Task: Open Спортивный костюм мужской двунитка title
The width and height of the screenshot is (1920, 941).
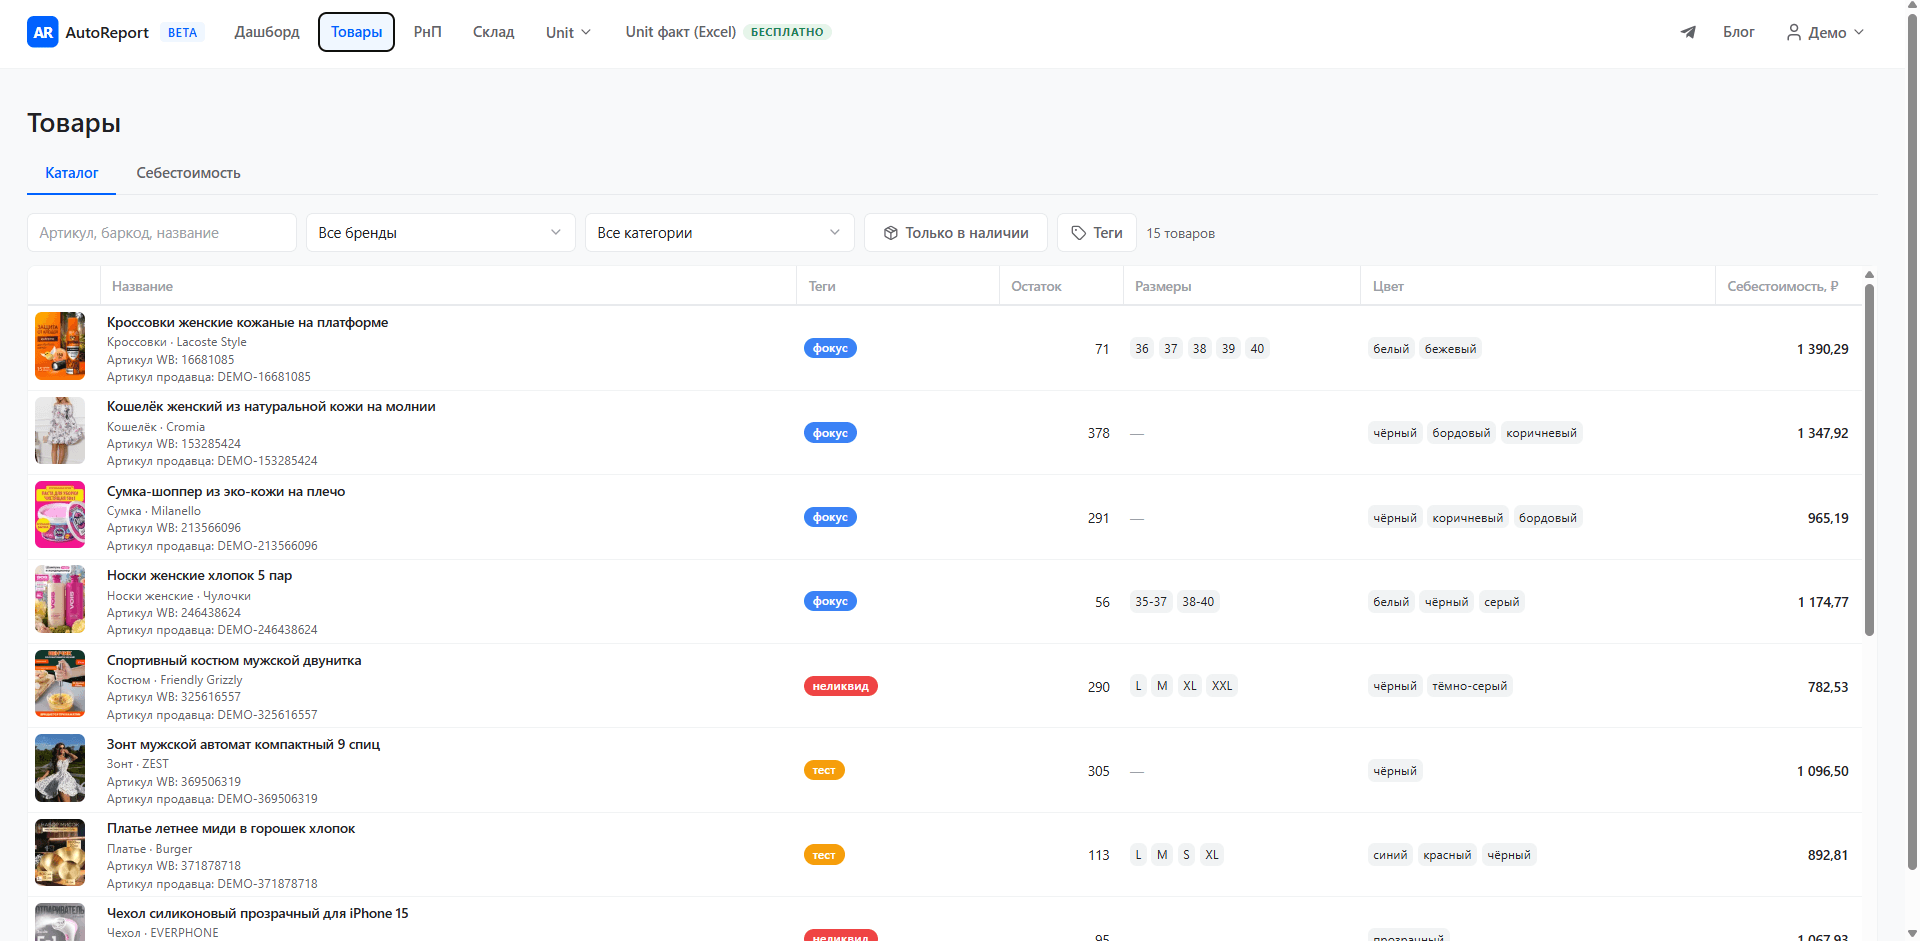Action: pyautogui.click(x=234, y=660)
